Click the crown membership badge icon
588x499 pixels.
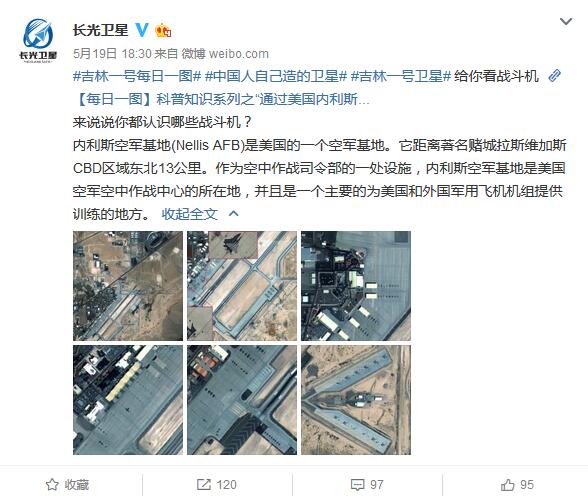tap(163, 30)
